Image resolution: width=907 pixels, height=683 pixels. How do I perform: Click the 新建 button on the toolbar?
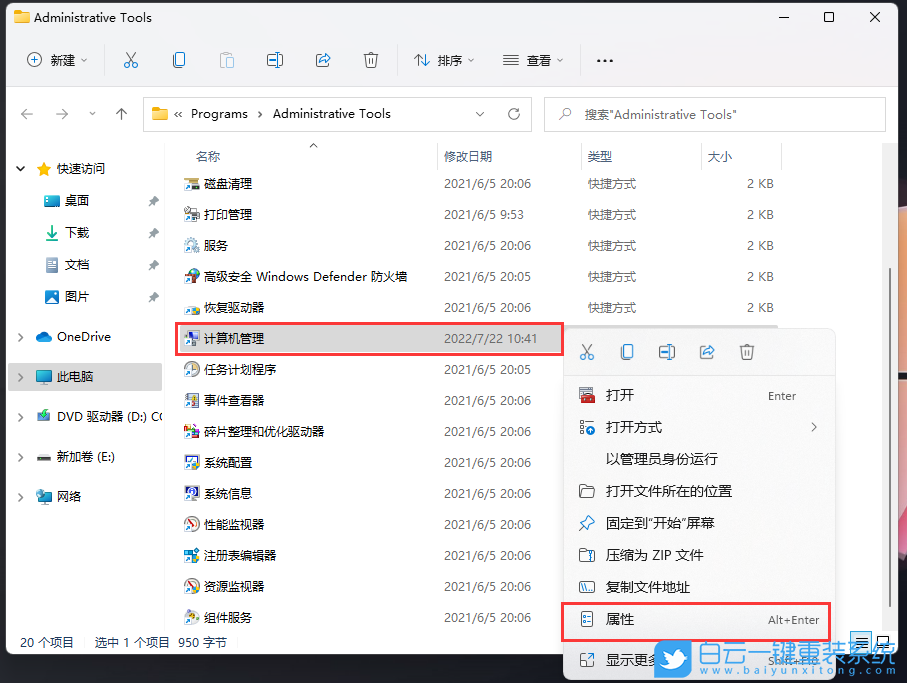click(57, 60)
